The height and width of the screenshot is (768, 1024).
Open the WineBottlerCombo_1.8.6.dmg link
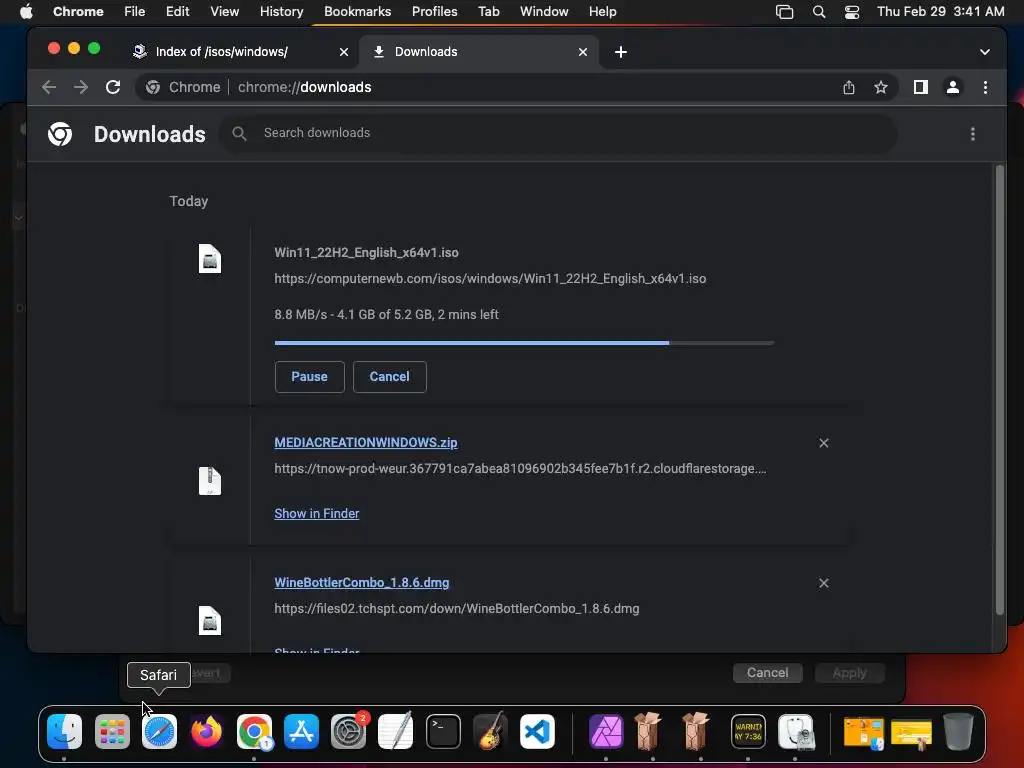pyautogui.click(x=362, y=583)
